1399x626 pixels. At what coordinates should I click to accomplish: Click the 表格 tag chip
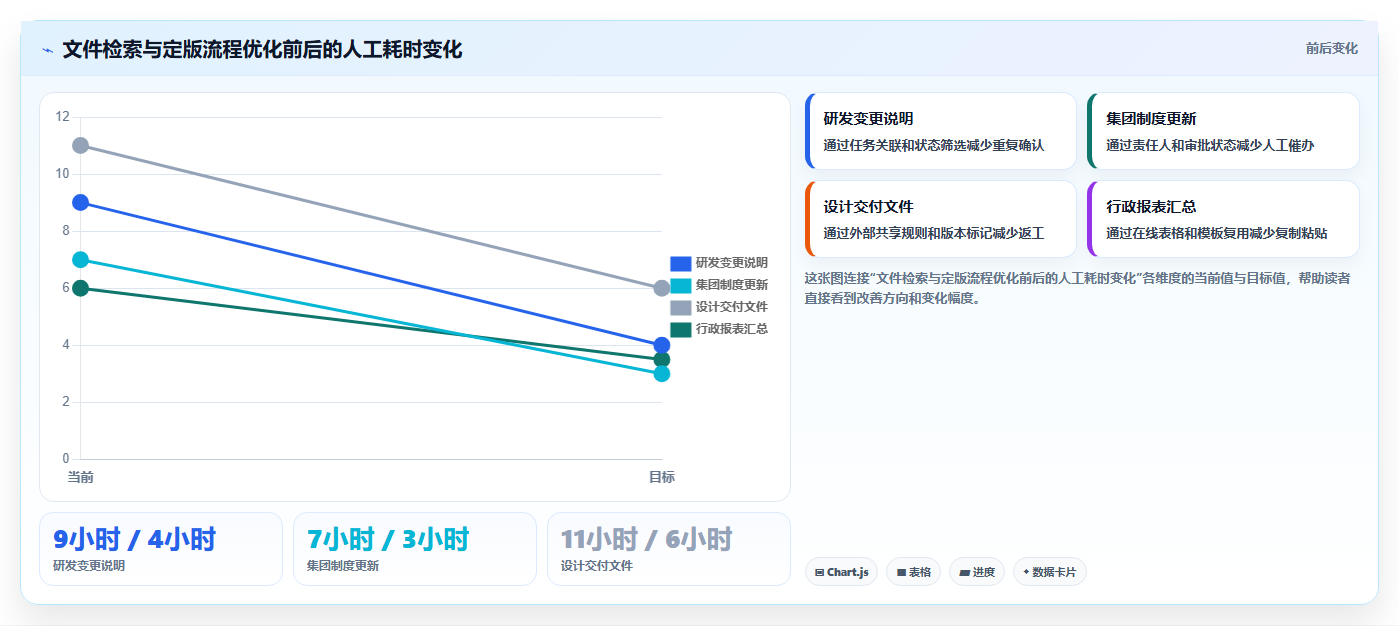tap(913, 572)
